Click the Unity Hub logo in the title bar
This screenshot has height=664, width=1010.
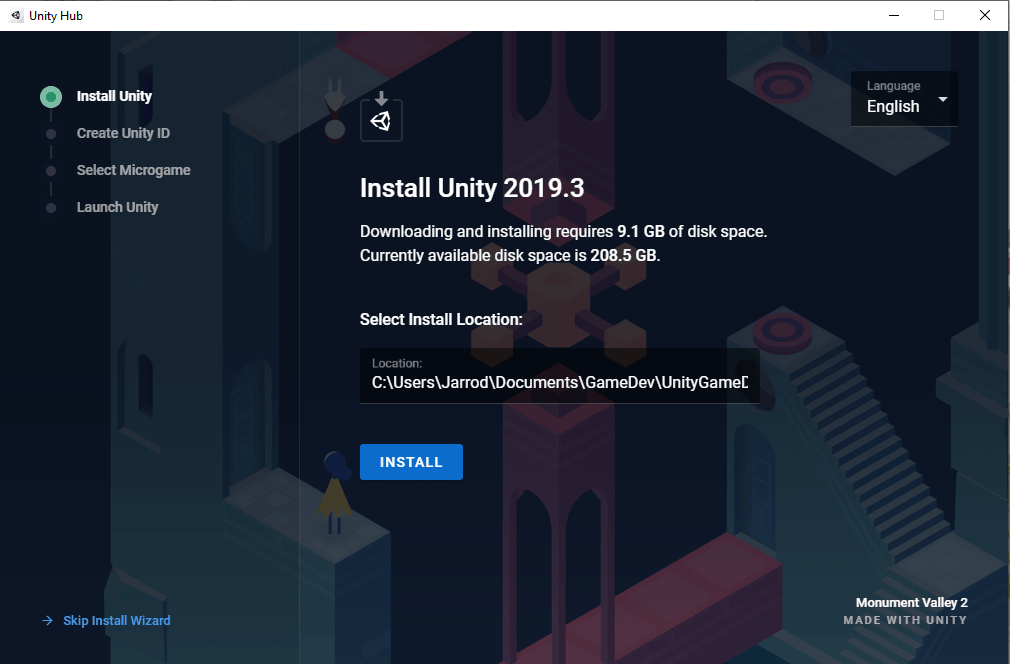point(15,15)
